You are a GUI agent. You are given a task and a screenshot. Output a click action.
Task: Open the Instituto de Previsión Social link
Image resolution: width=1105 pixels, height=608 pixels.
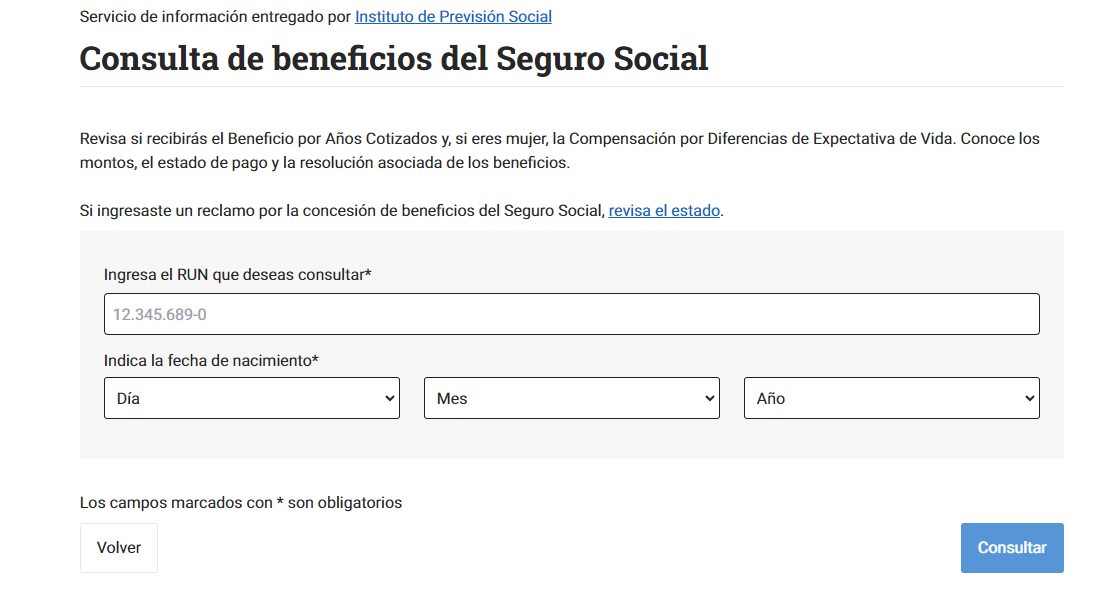(453, 17)
